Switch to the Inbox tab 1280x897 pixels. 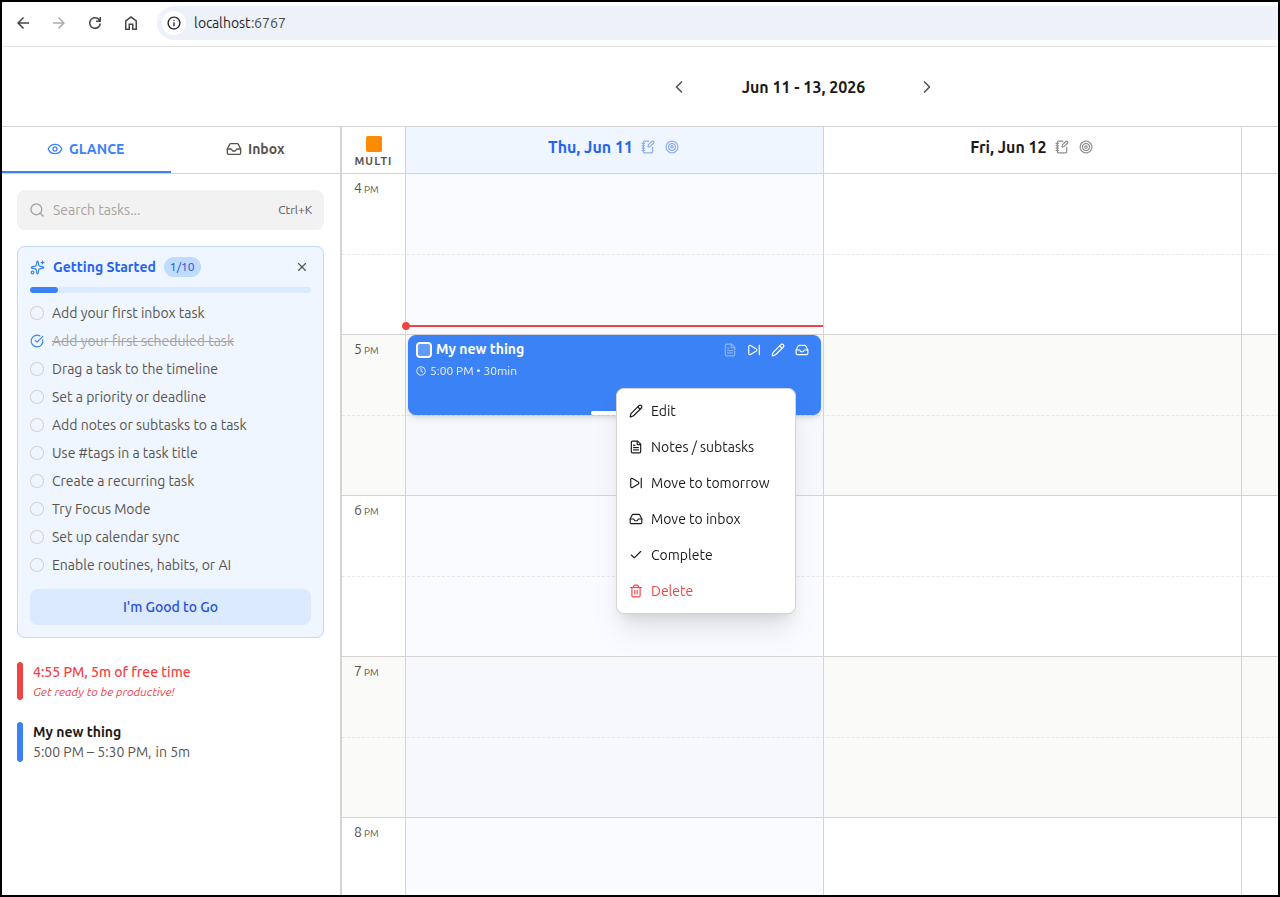coord(255,149)
